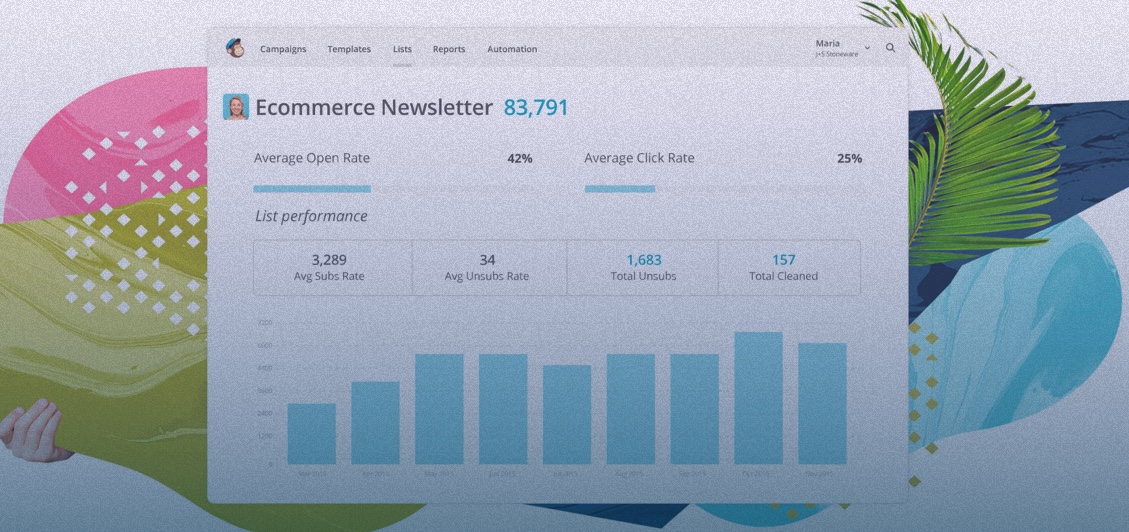The width and height of the screenshot is (1129, 532).
Task: Open the Campaigns menu
Action: pos(283,49)
